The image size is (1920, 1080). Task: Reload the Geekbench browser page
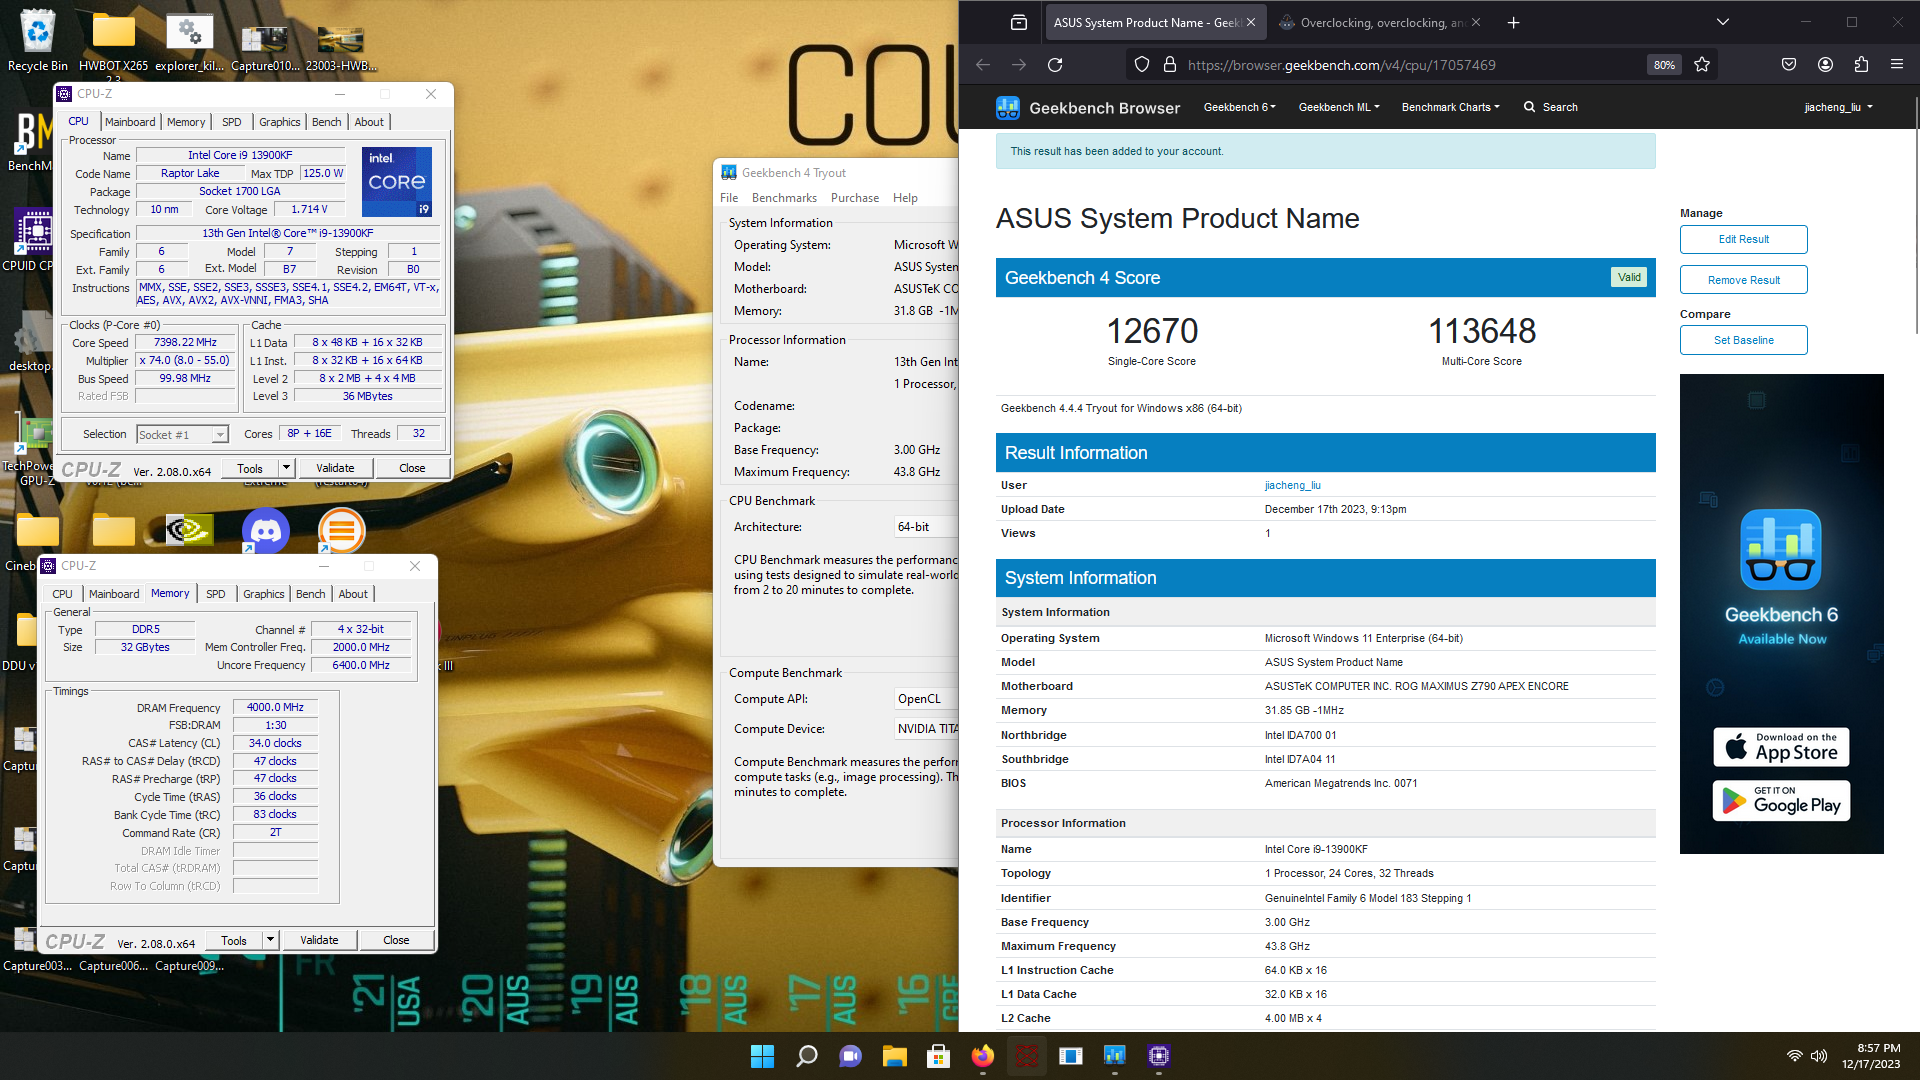click(x=1055, y=65)
